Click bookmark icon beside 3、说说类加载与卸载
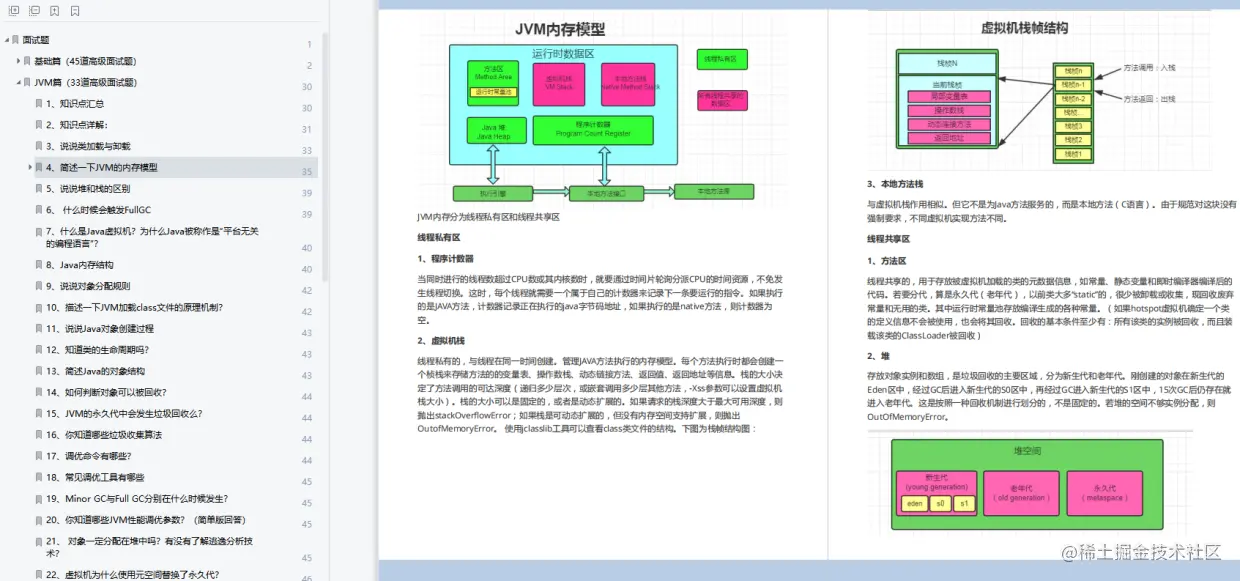The image size is (1240, 581). pyautogui.click(x=40, y=146)
